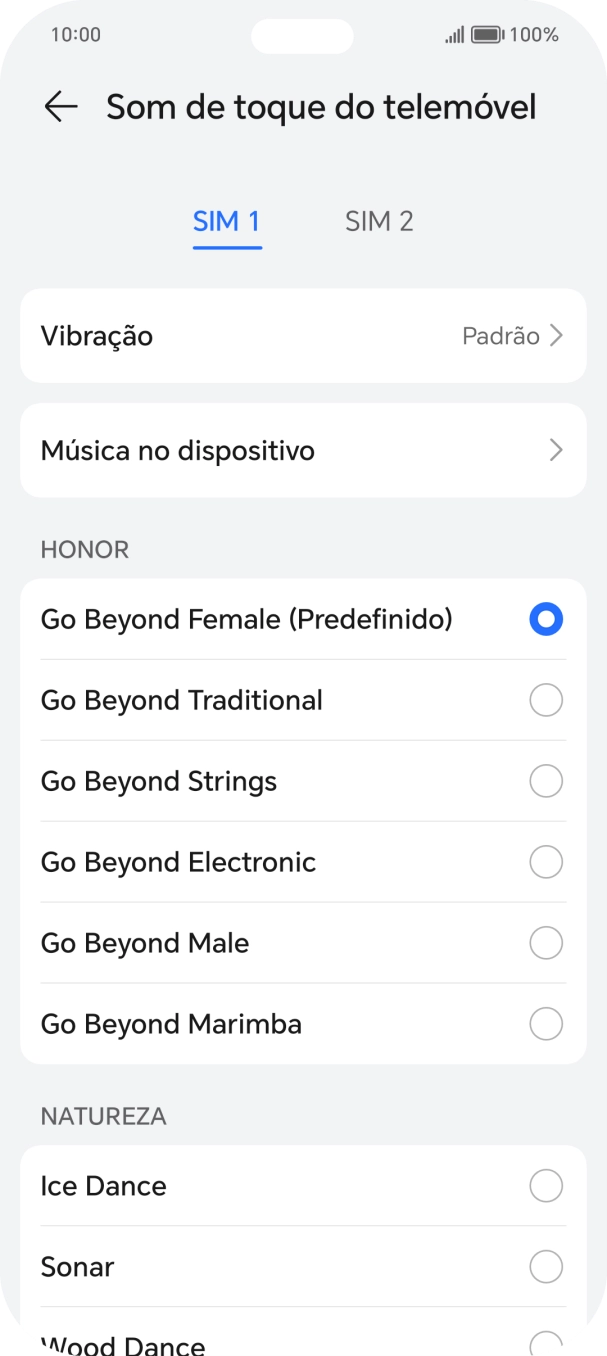Expand Música no dispositivo with its chevron

(556, 450)
